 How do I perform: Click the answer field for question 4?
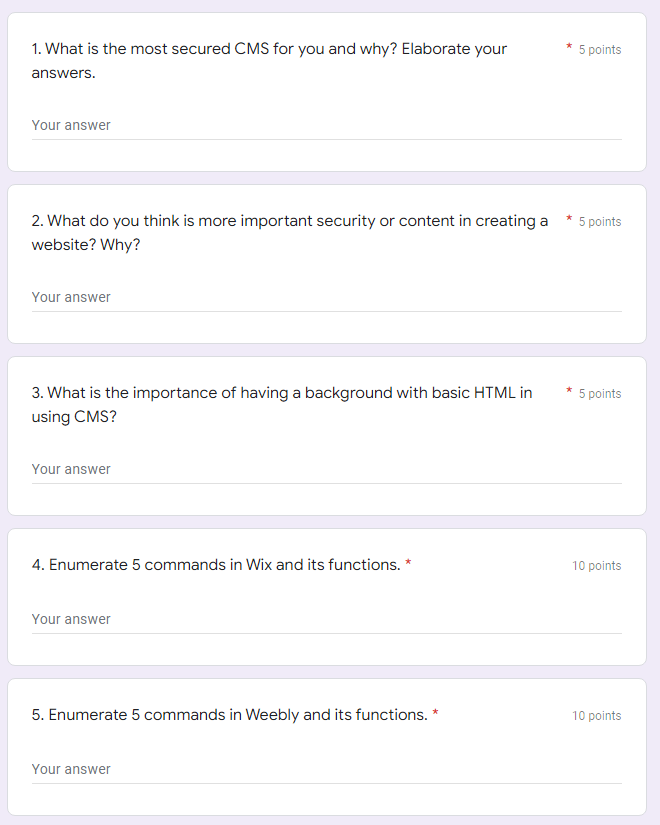point(326,618)
